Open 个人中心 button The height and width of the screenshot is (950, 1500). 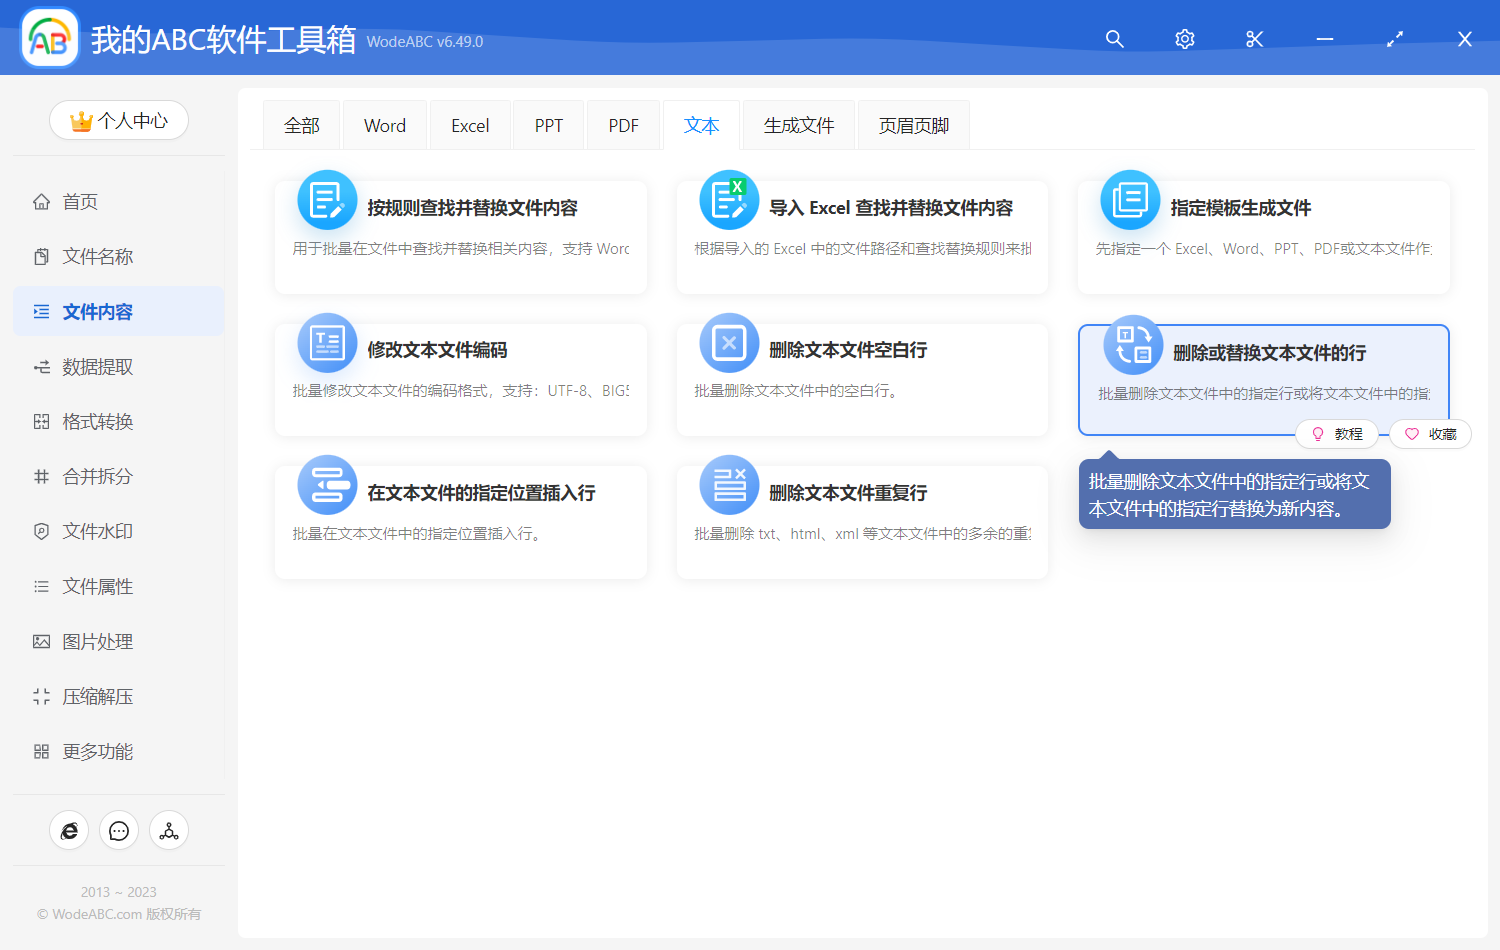pos(119,121)
